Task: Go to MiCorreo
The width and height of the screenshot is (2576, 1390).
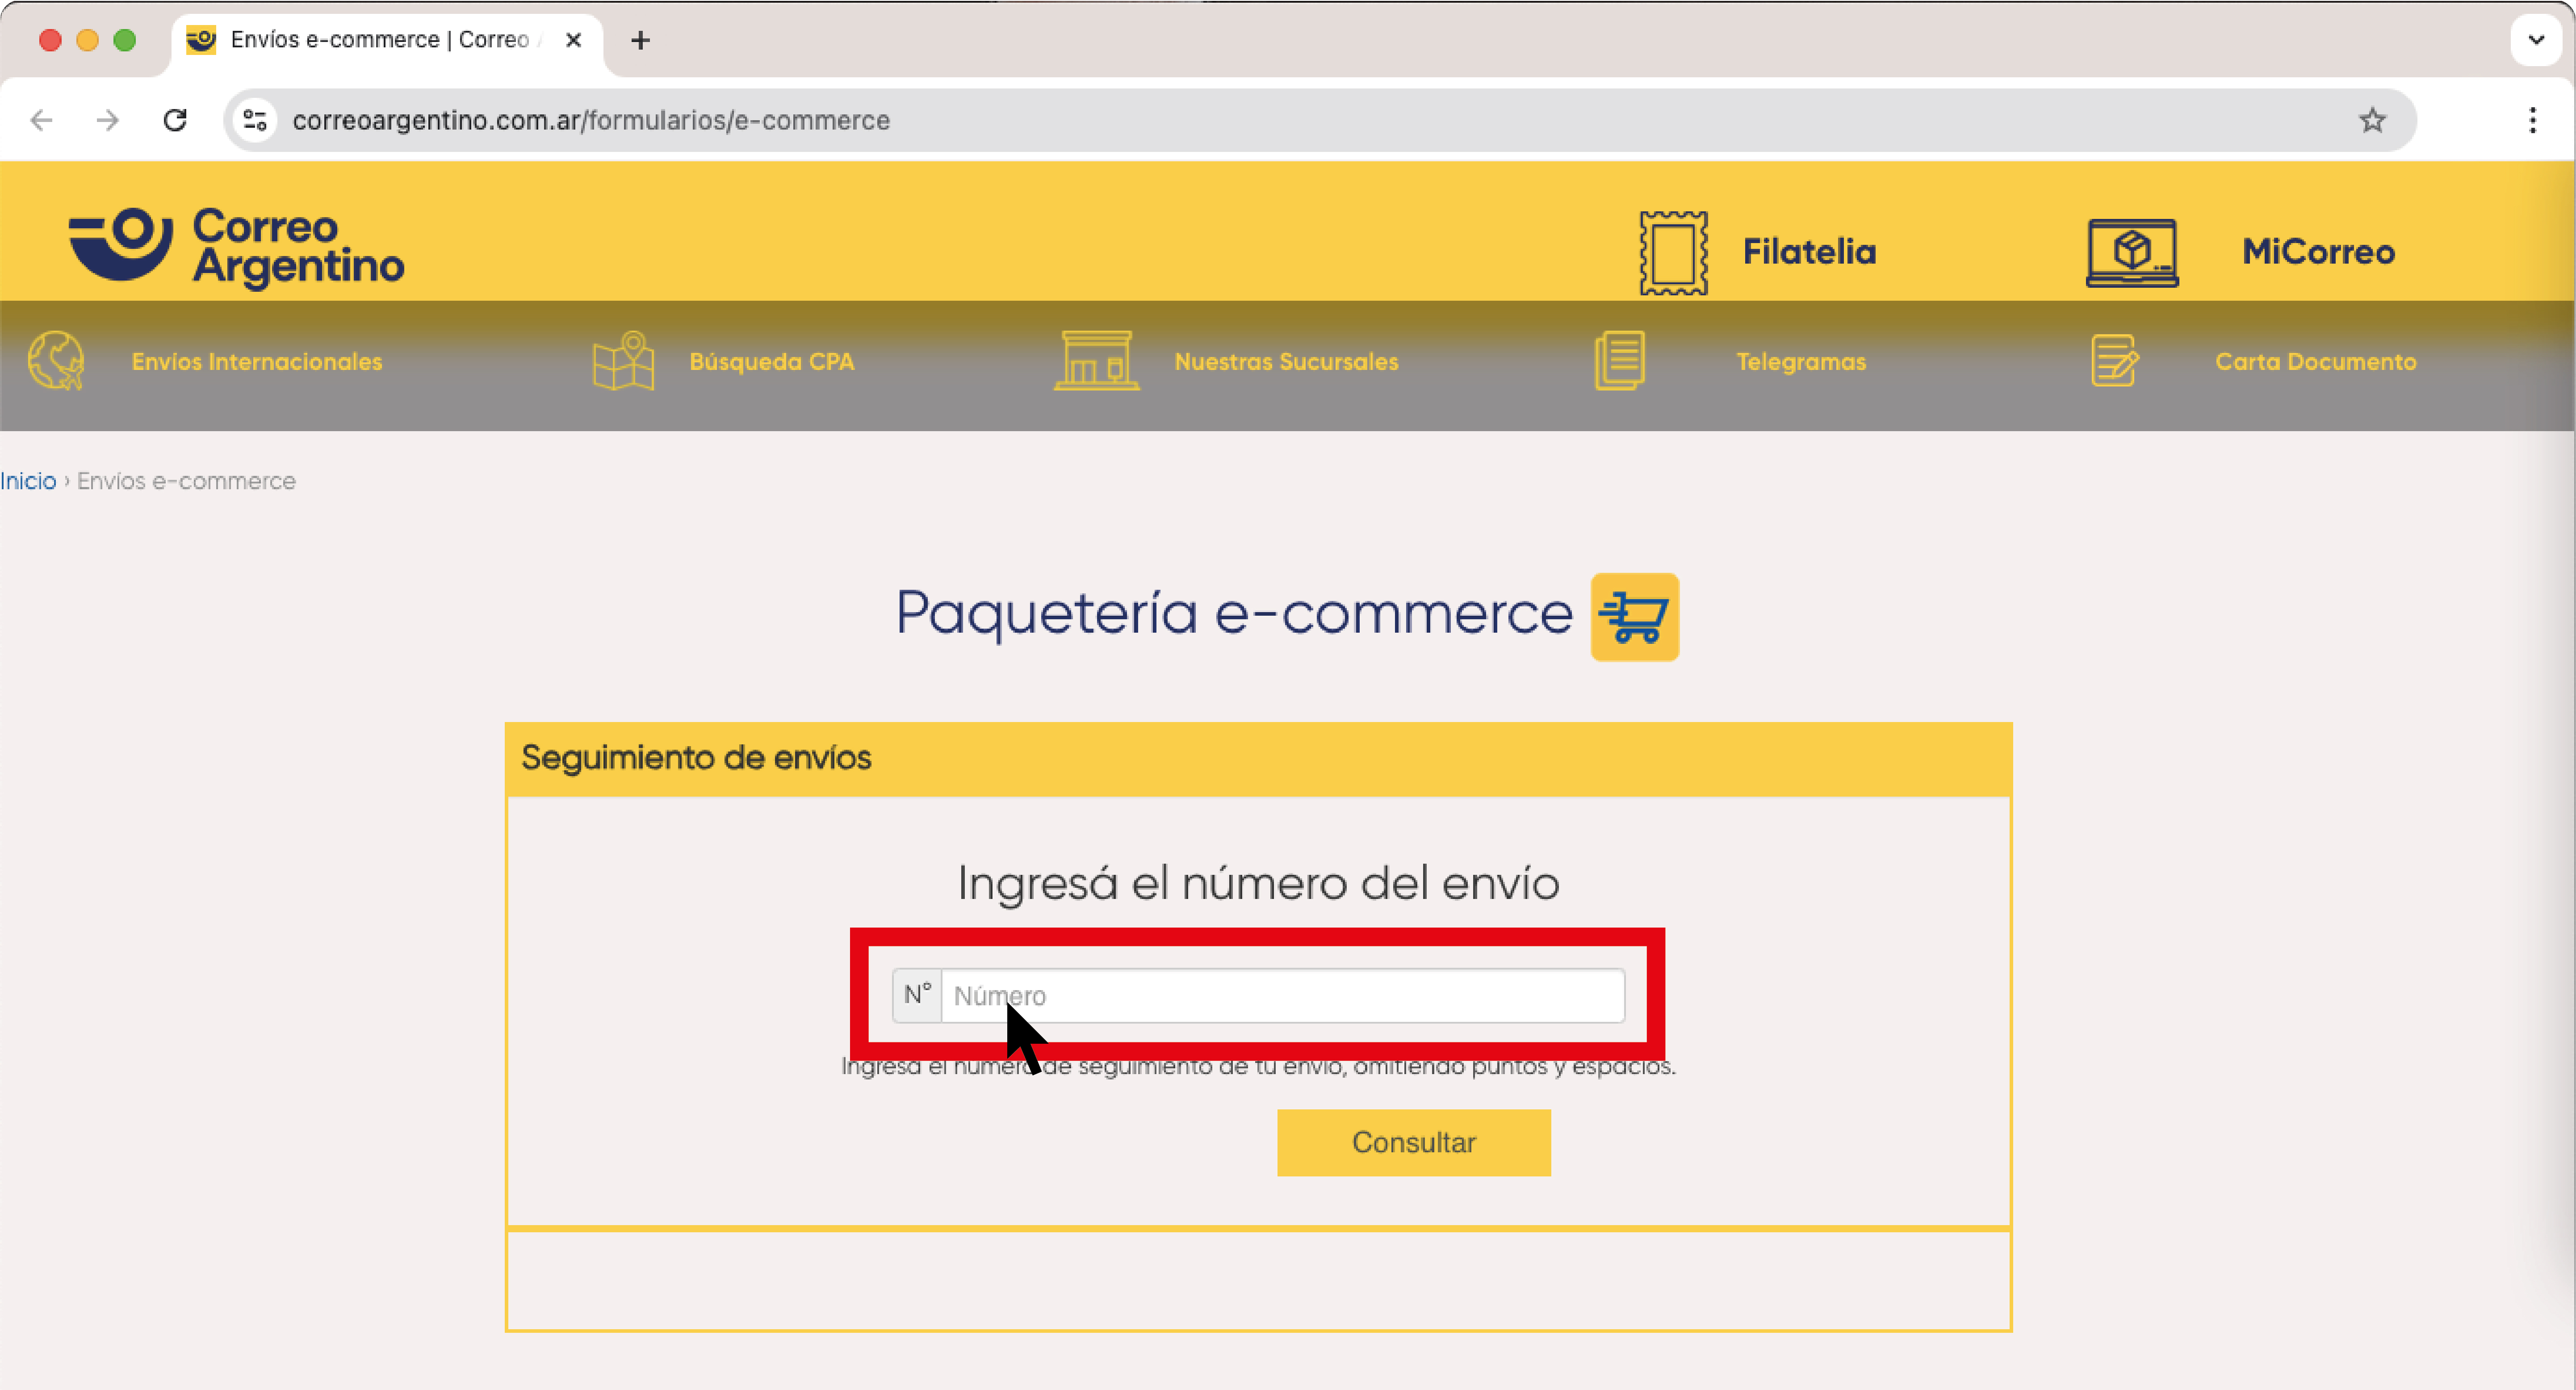Action: coord(2318,252)
